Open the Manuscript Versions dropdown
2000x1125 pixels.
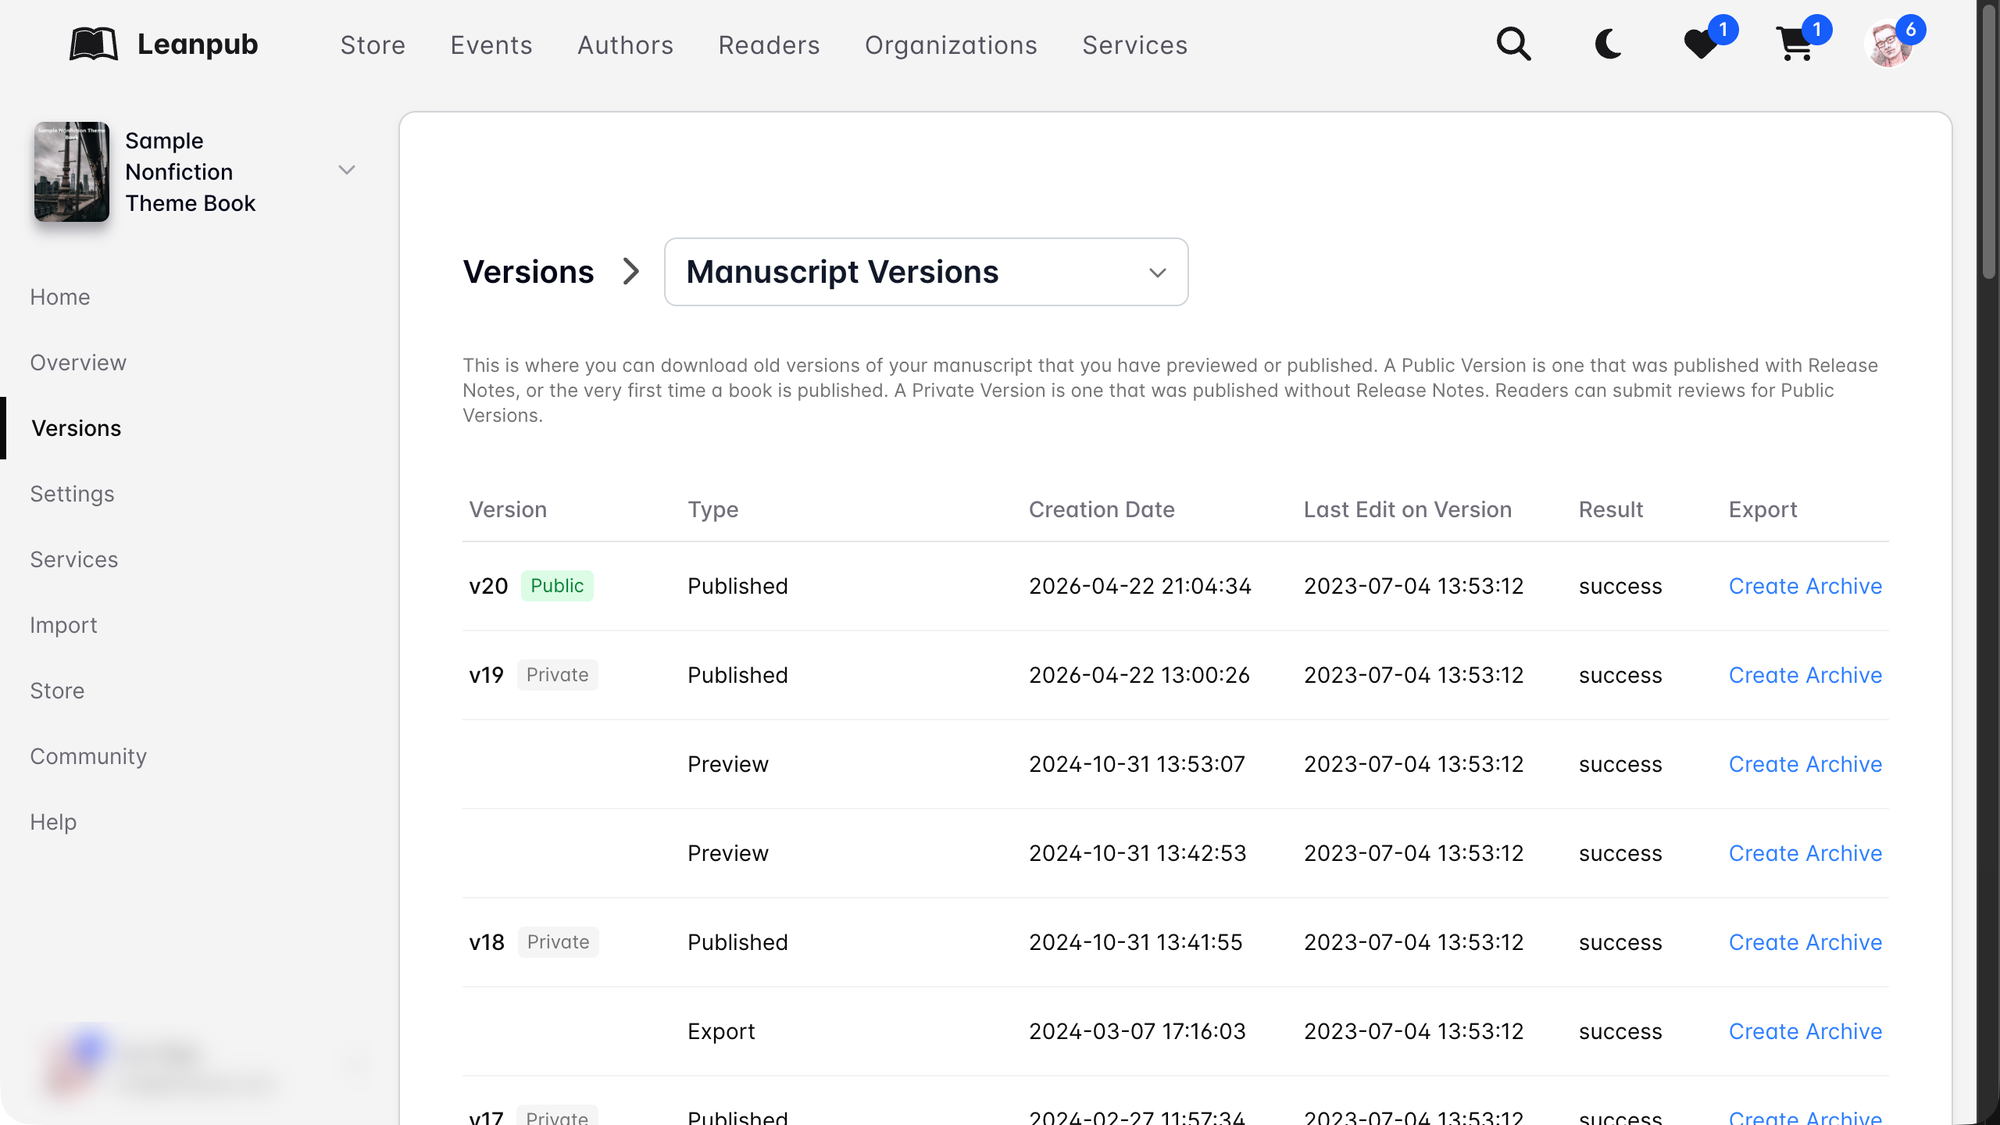click(926, 272)
